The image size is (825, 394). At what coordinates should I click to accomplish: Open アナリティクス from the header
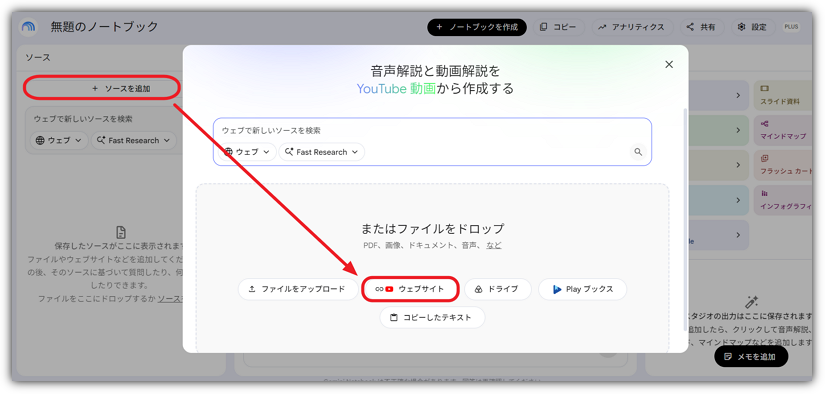[632, 27]
